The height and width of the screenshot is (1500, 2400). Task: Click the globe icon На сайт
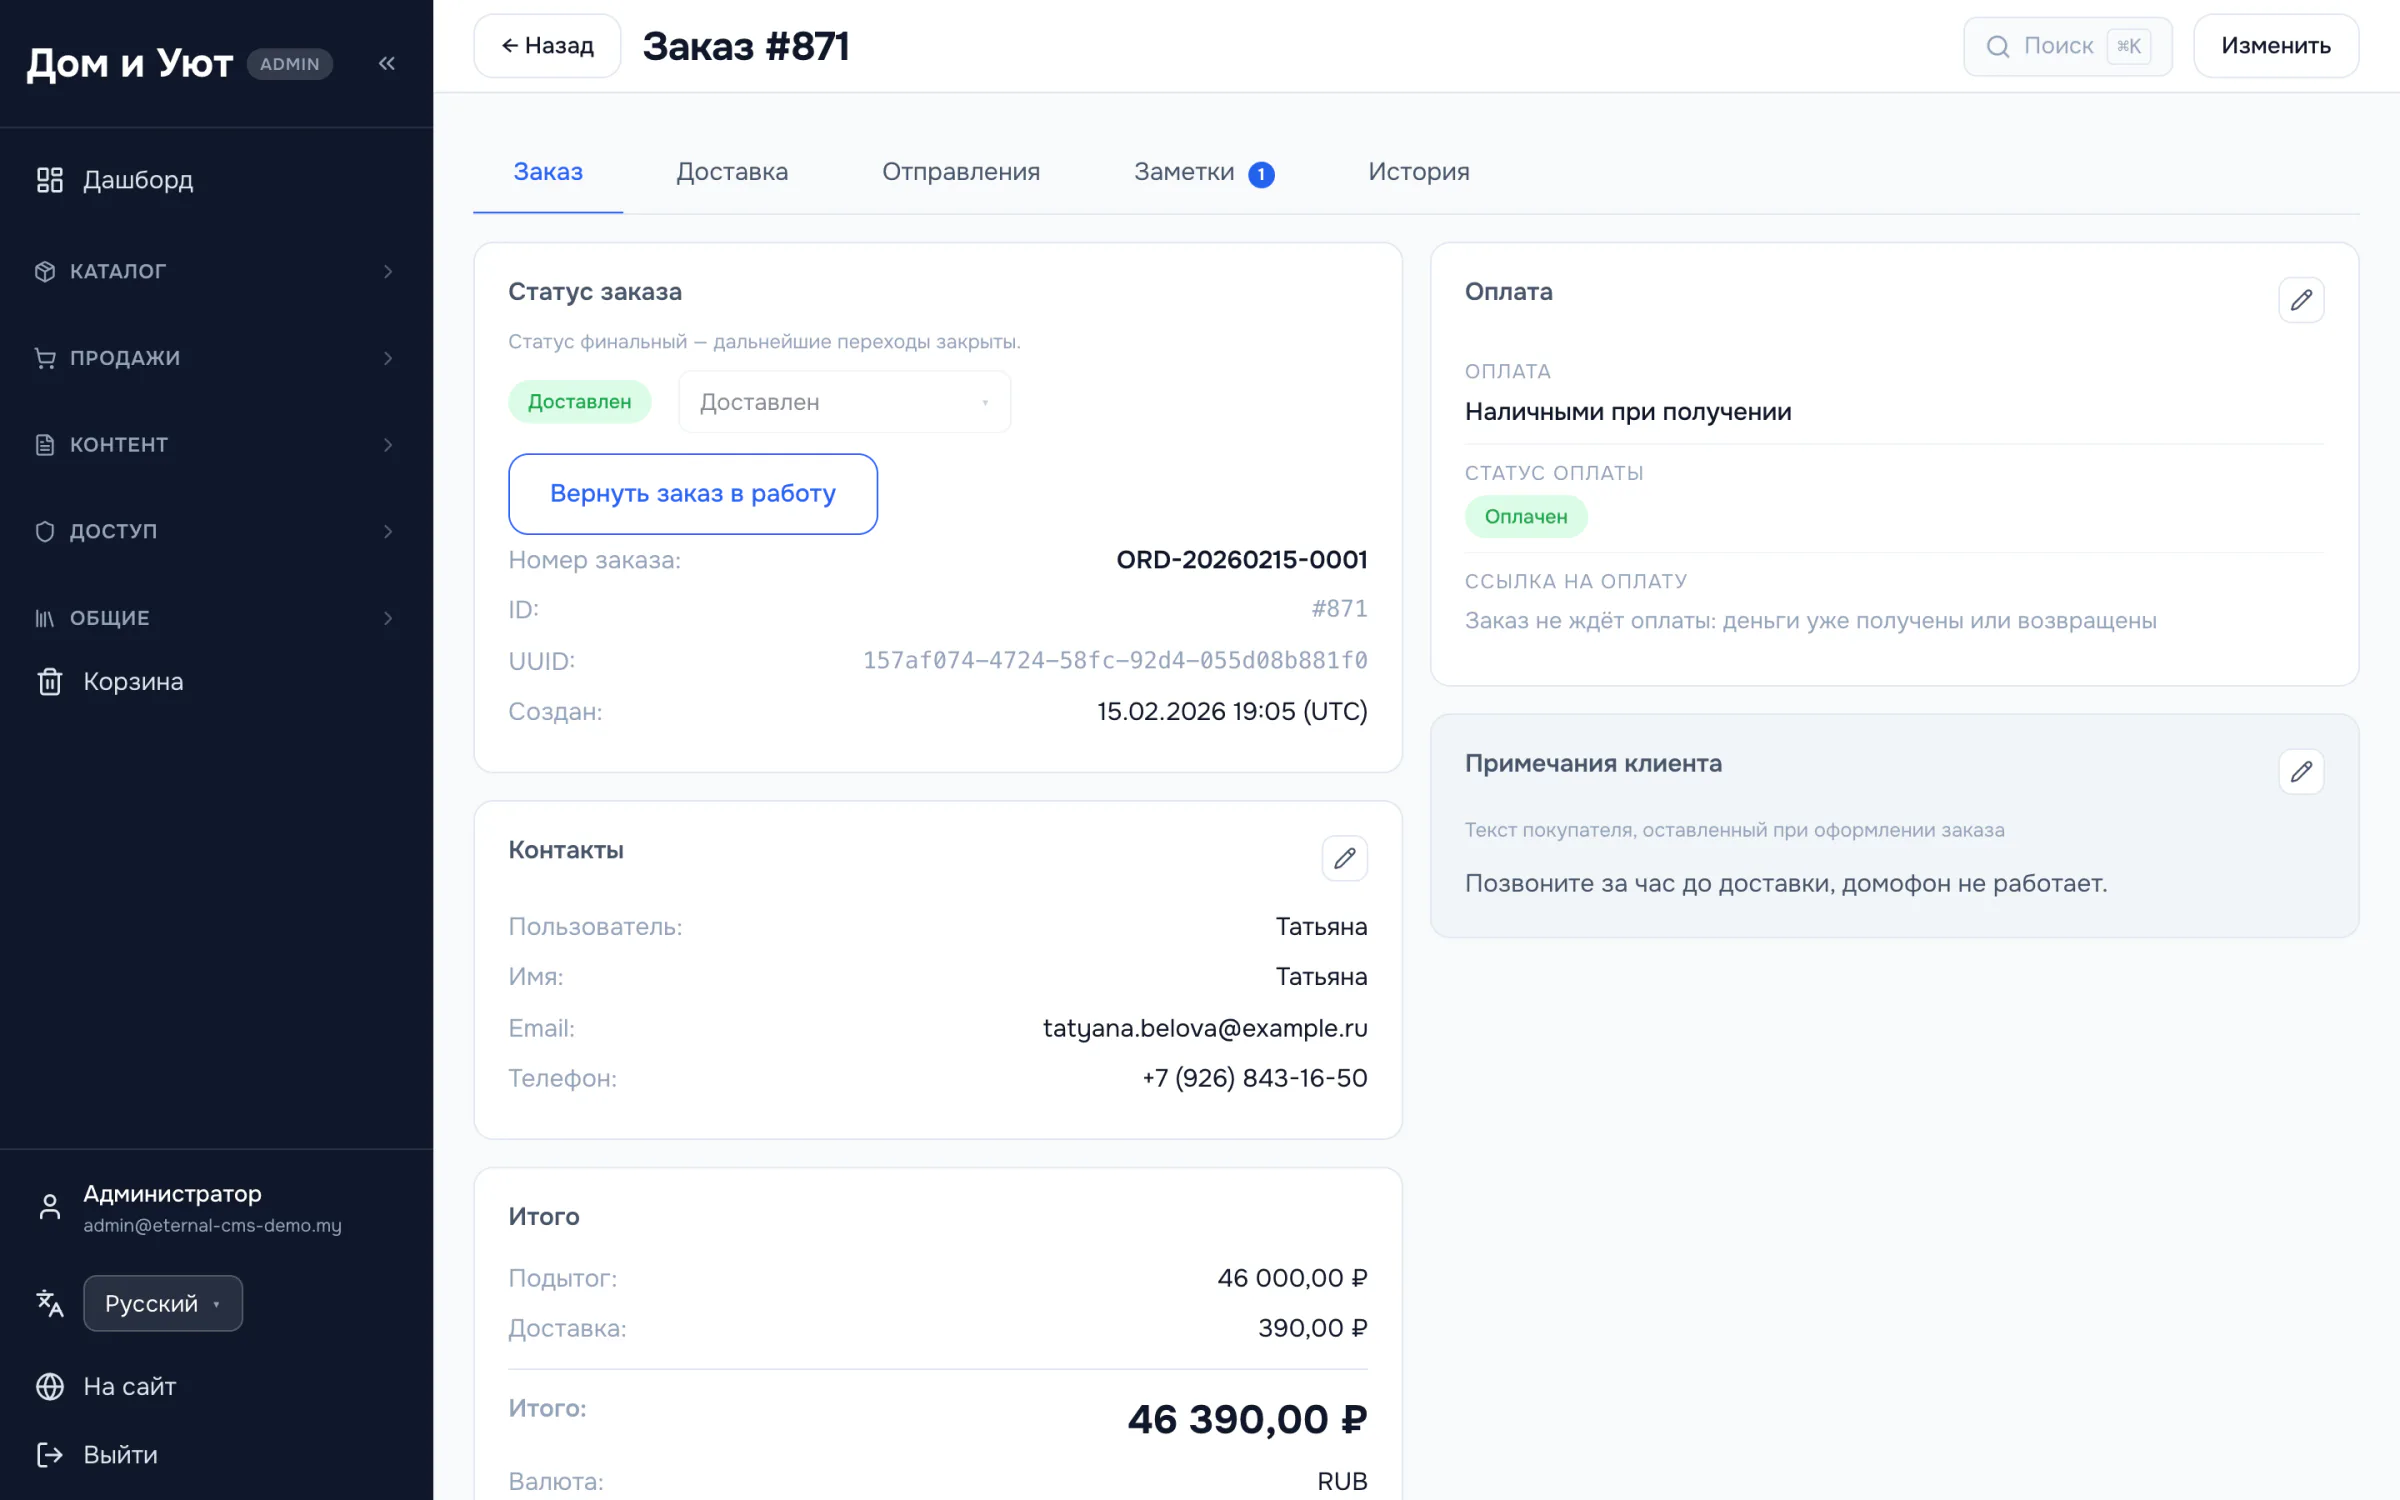point(49,1387)
